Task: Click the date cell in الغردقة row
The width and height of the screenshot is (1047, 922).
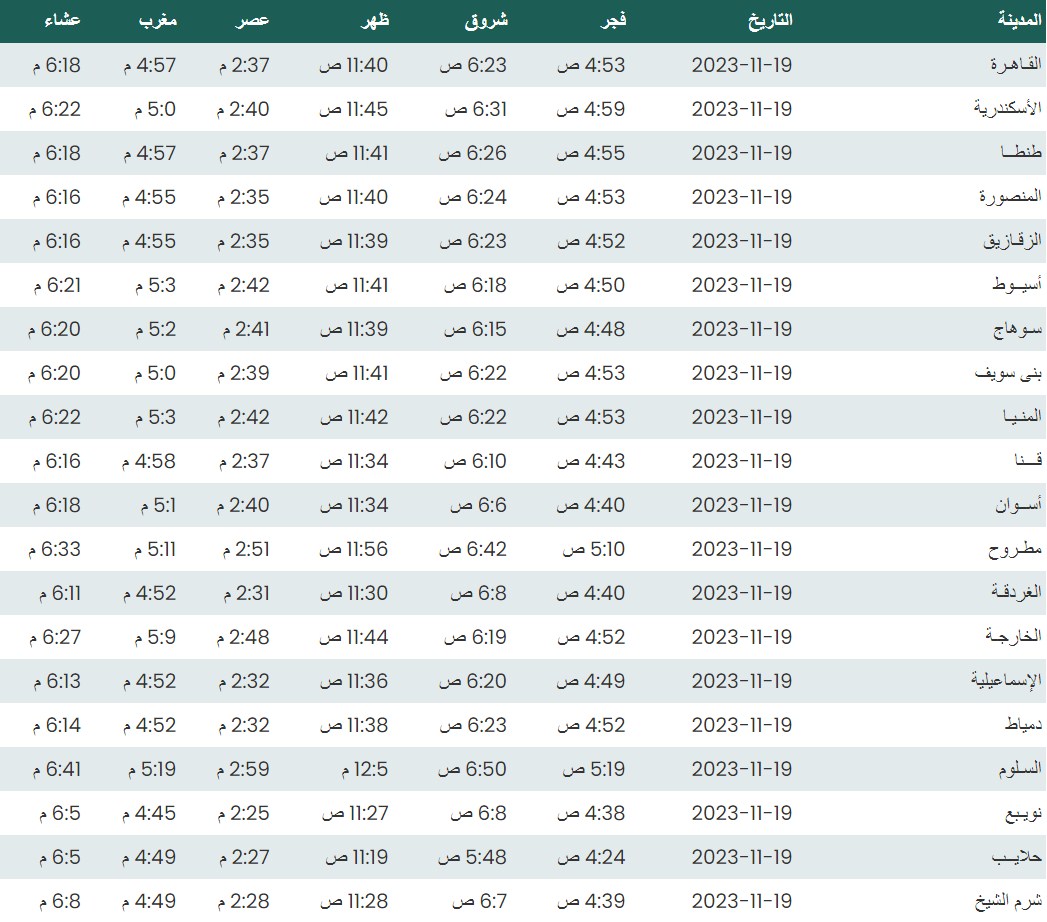Action: pos(741,593)
